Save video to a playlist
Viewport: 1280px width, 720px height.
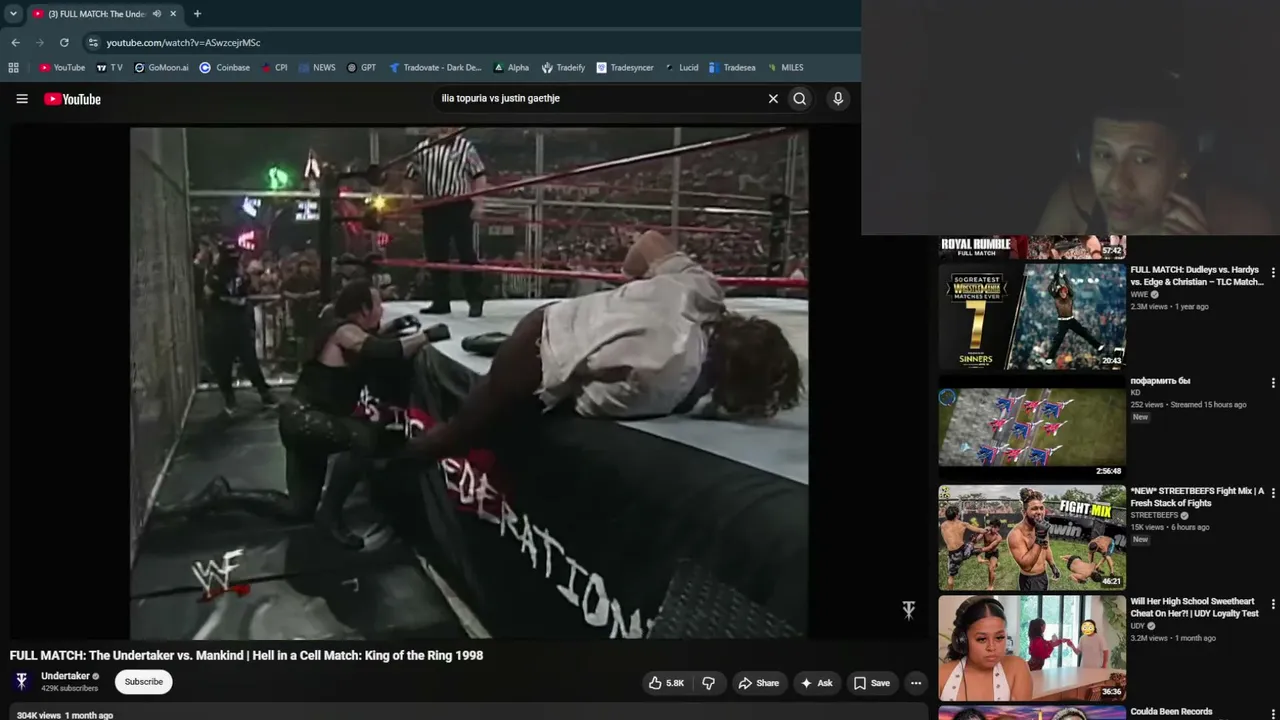(871, 683)
